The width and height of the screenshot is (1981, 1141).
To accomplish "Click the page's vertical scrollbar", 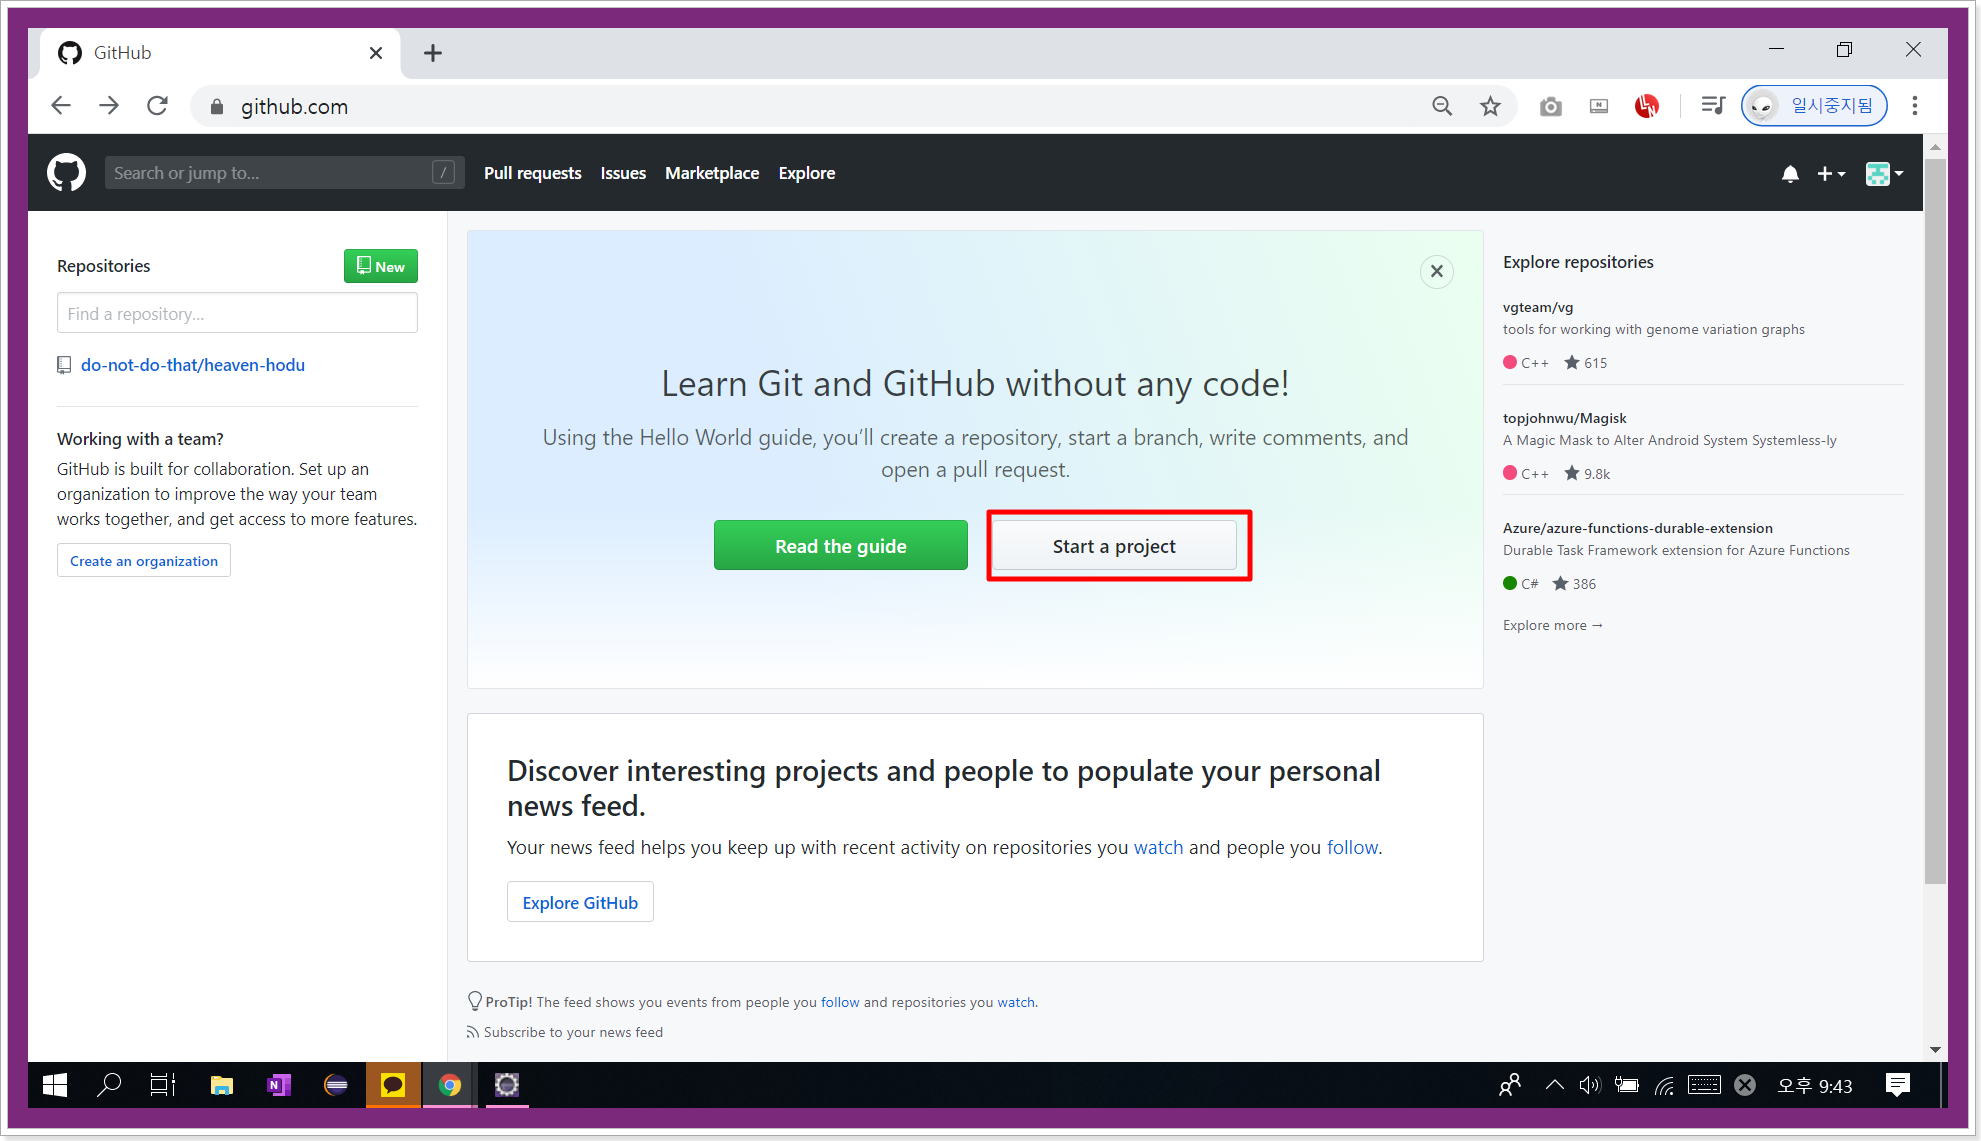I will (1934, 520).
